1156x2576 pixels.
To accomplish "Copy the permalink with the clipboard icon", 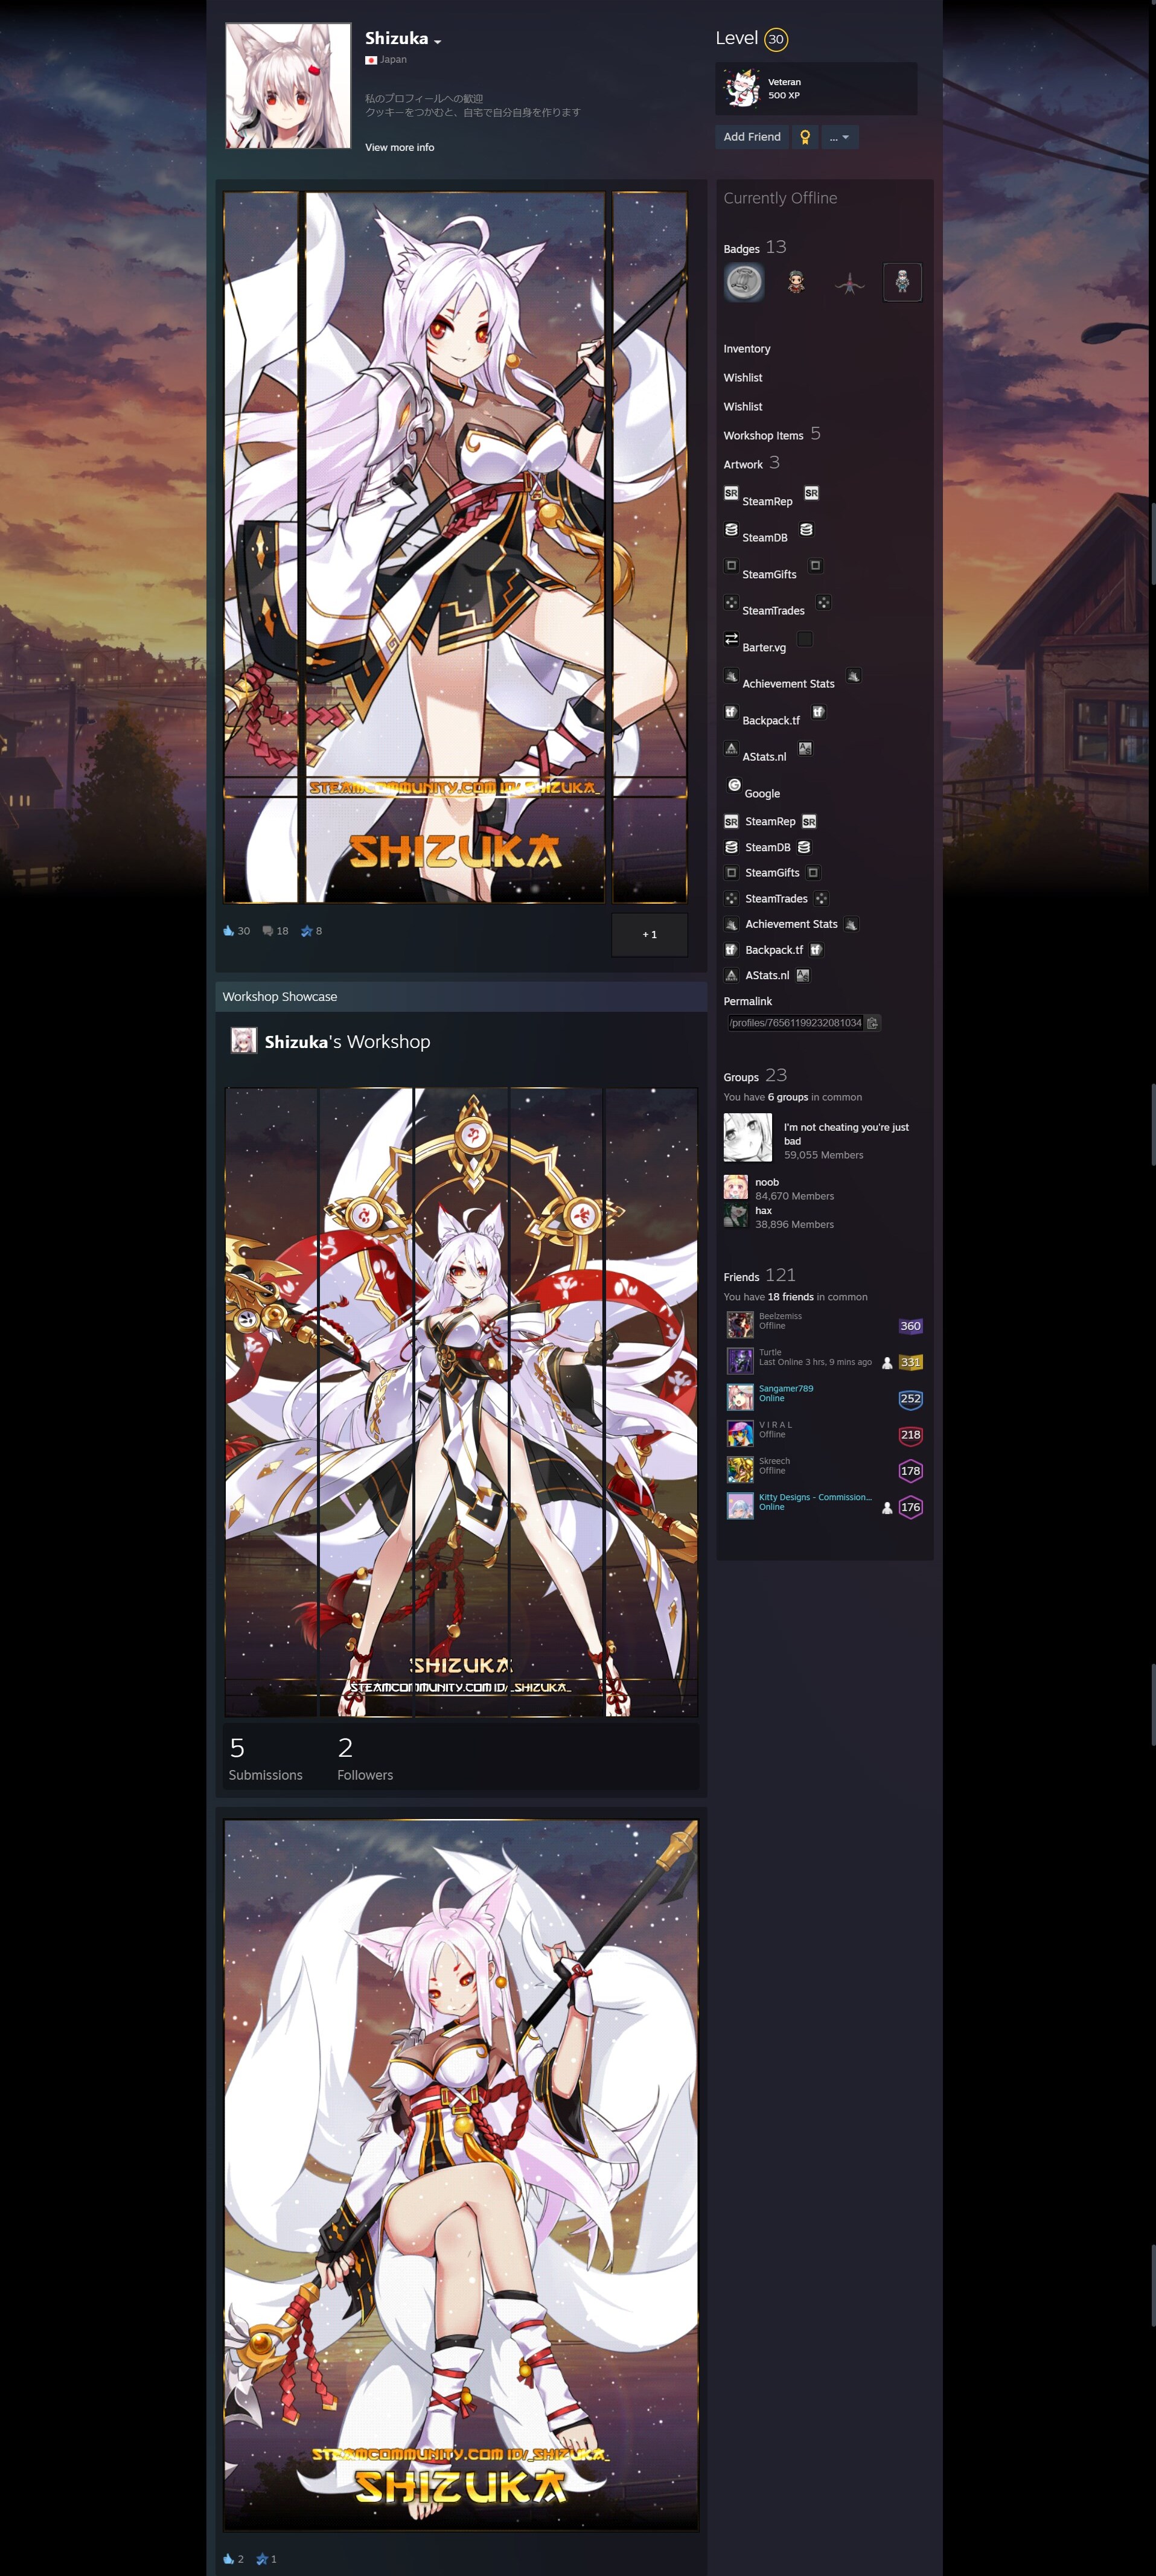I will 872,1023.
